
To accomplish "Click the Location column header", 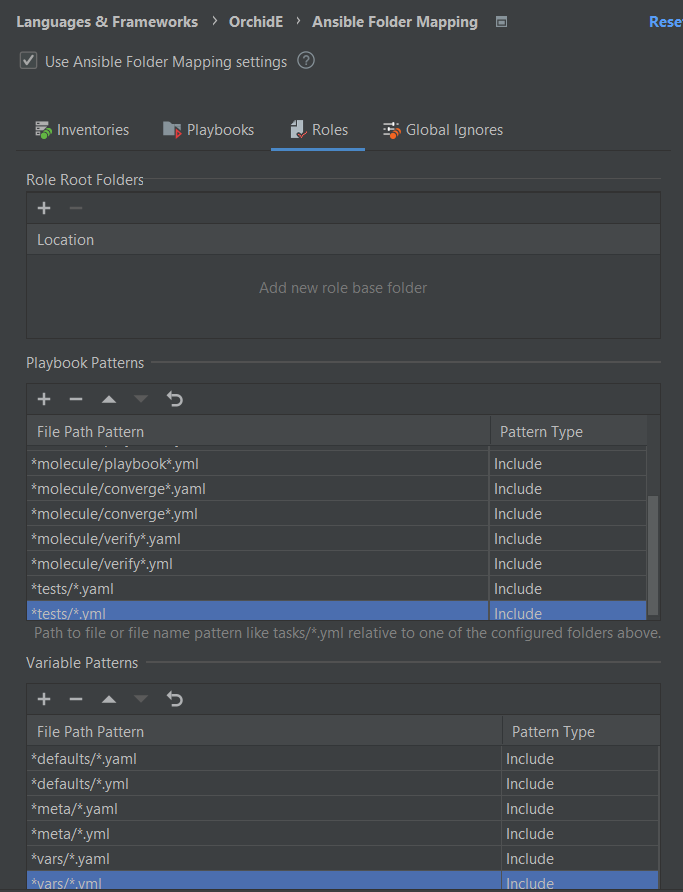I will click(x=343, y=239).
